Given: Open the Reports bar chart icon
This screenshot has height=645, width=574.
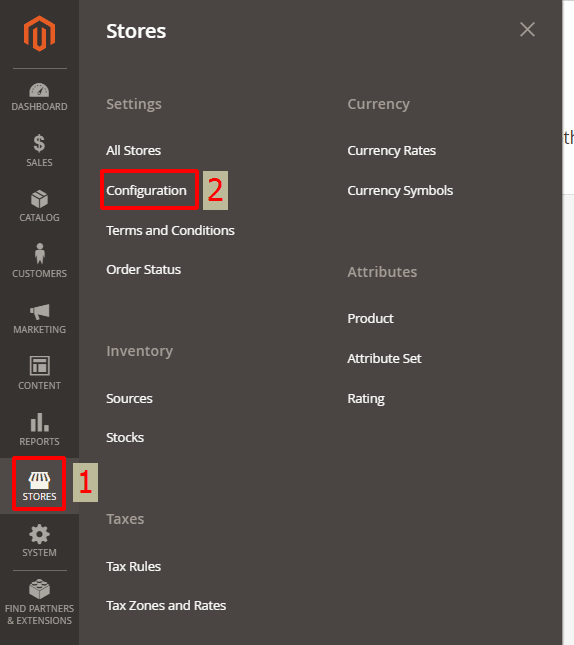Looking at the screenshot, I should 40,422.
